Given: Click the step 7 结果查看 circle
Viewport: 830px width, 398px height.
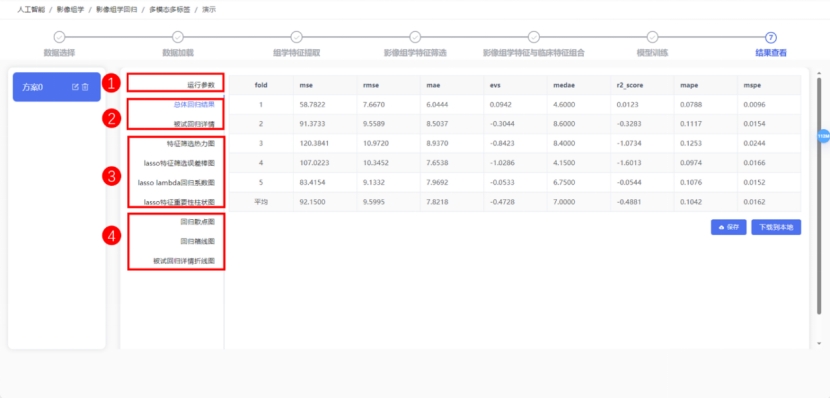Looking at the screenshot, I should pos(771,37).
